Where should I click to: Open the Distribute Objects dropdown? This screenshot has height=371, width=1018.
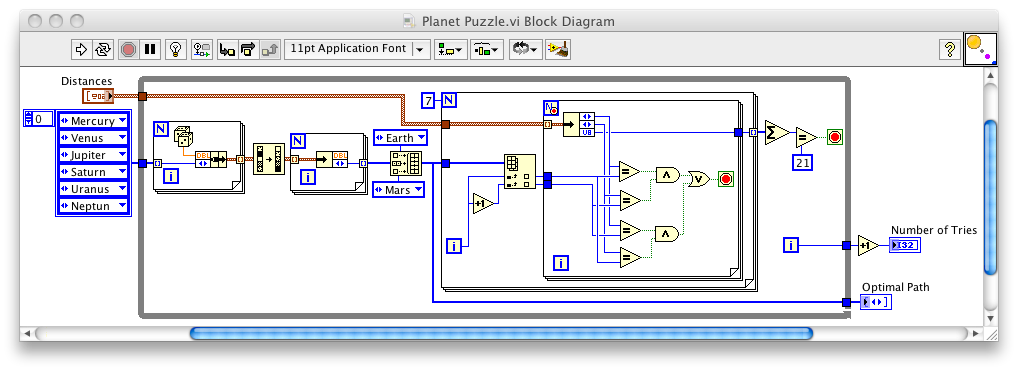487,49
